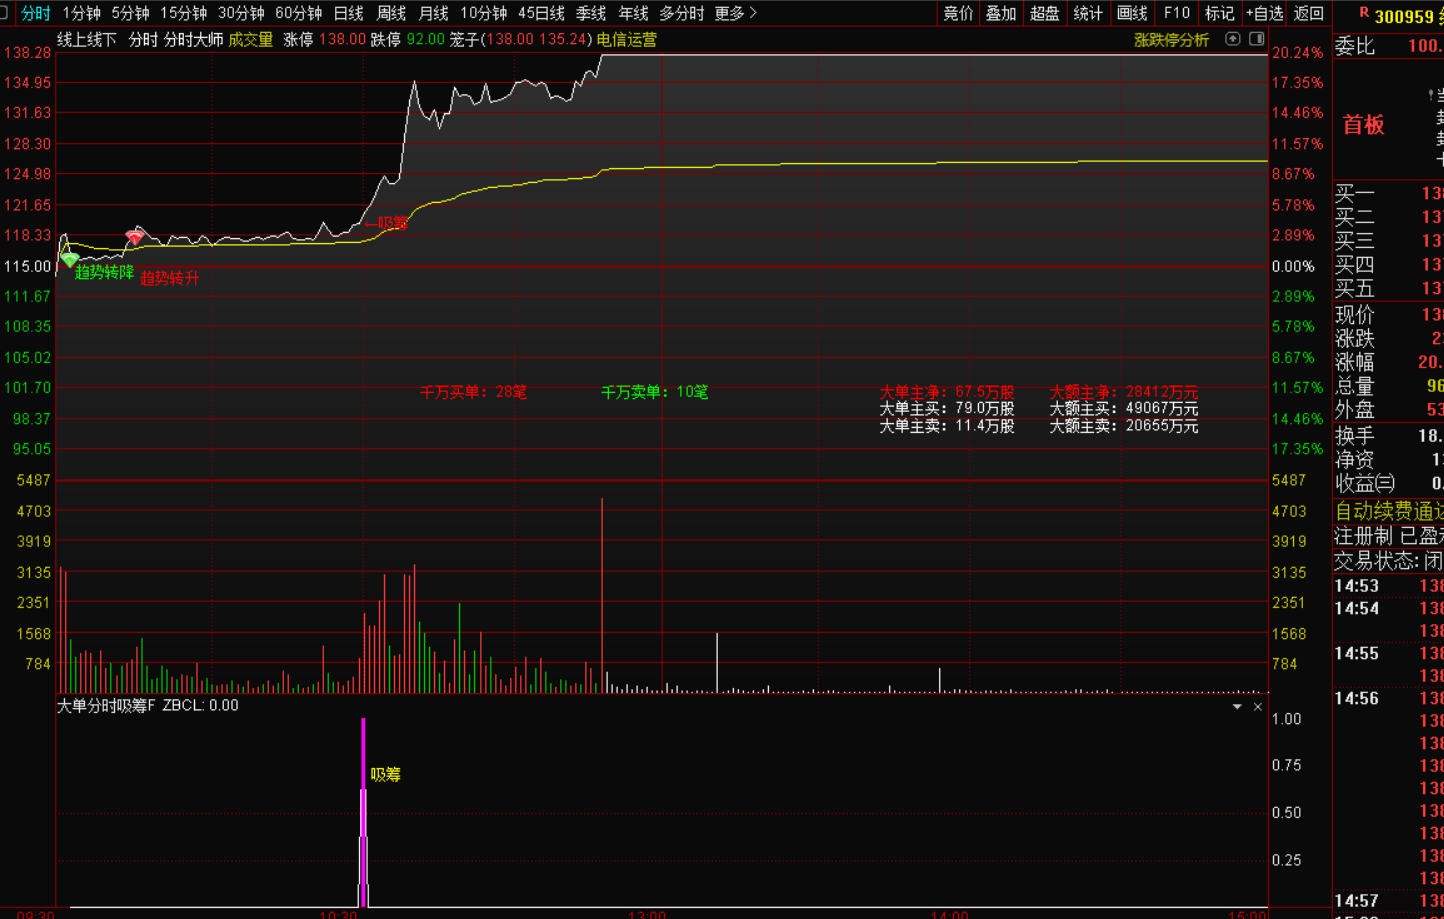Viewport: 1444px width, 919px height.
Task: Open the 涨跌停分析 link
Action: [x=1171, y=40]
